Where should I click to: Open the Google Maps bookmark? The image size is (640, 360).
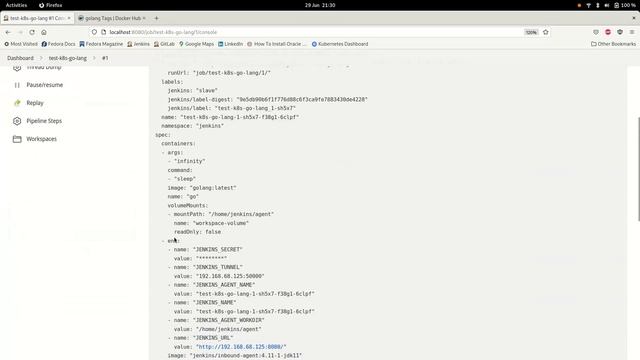pos(196,44)
